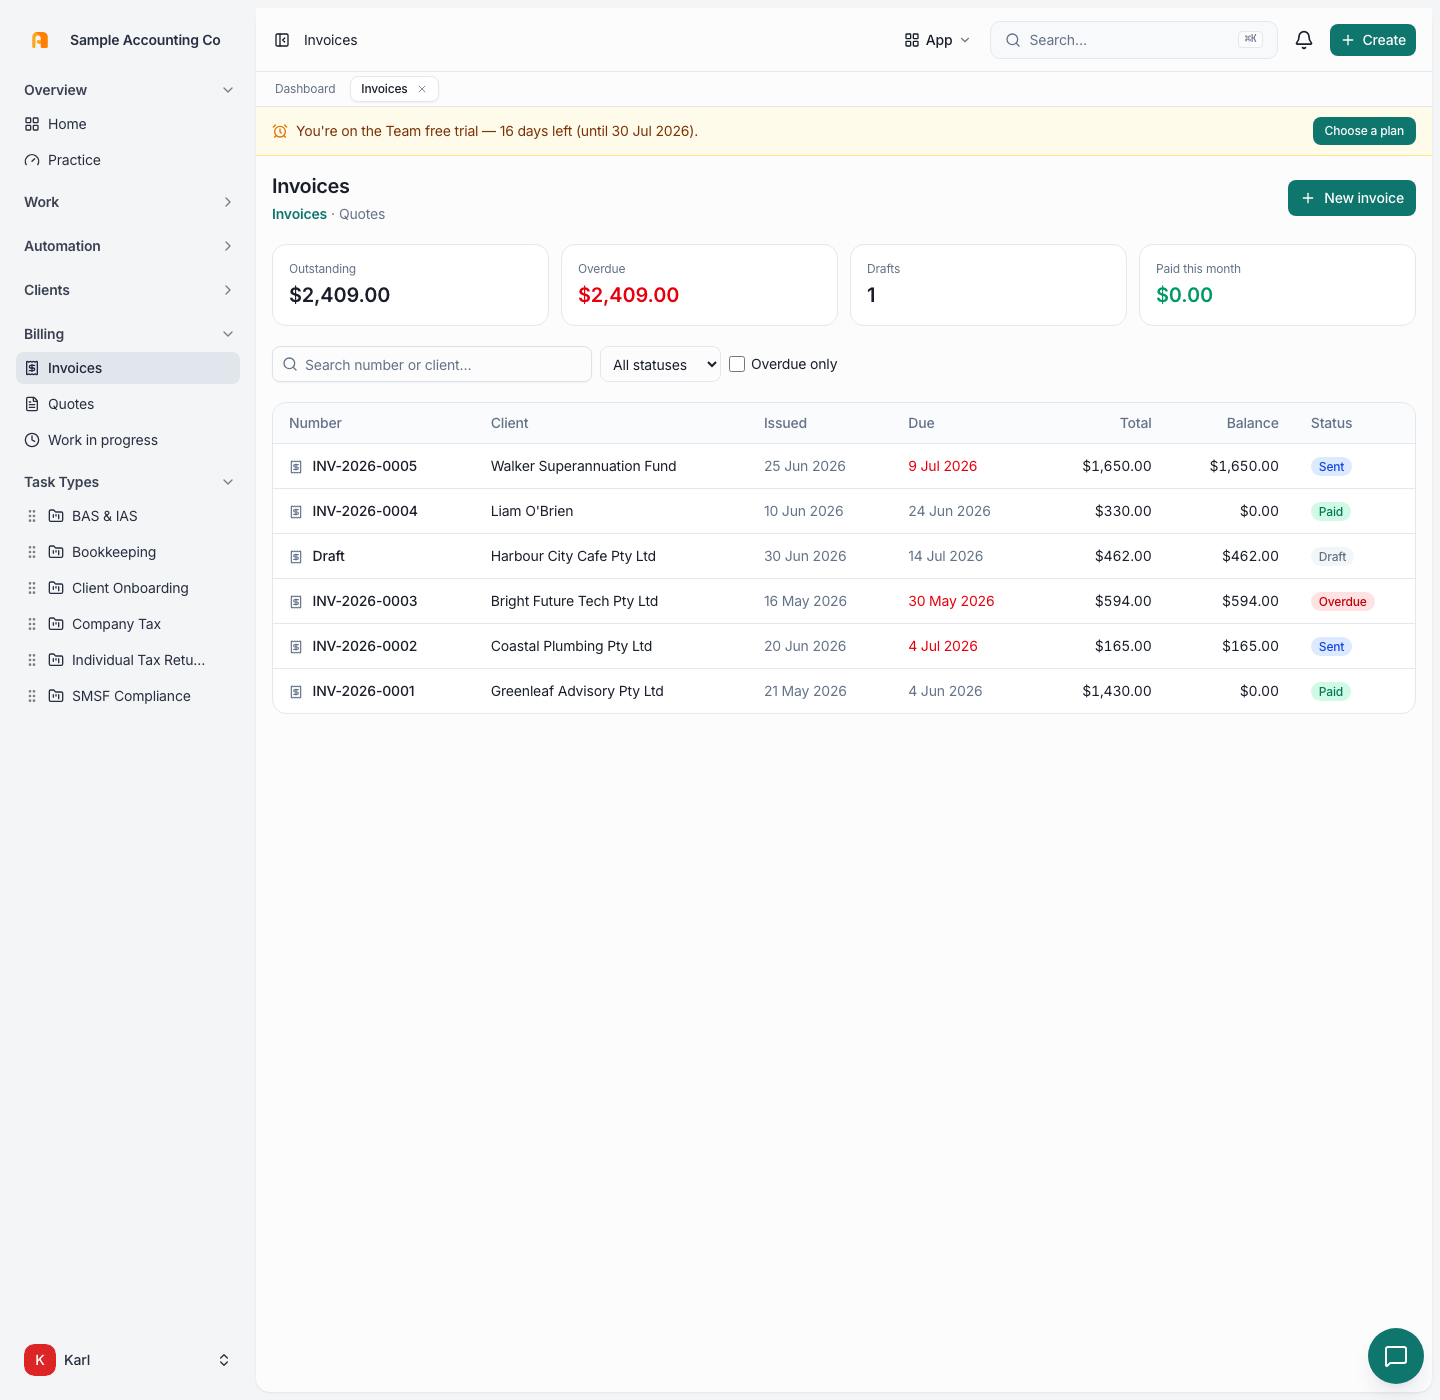This screenshot has height=1400, width=1440.
Task: Click invoice icon next to INV-2026-0003
Action: click(296, 602)
